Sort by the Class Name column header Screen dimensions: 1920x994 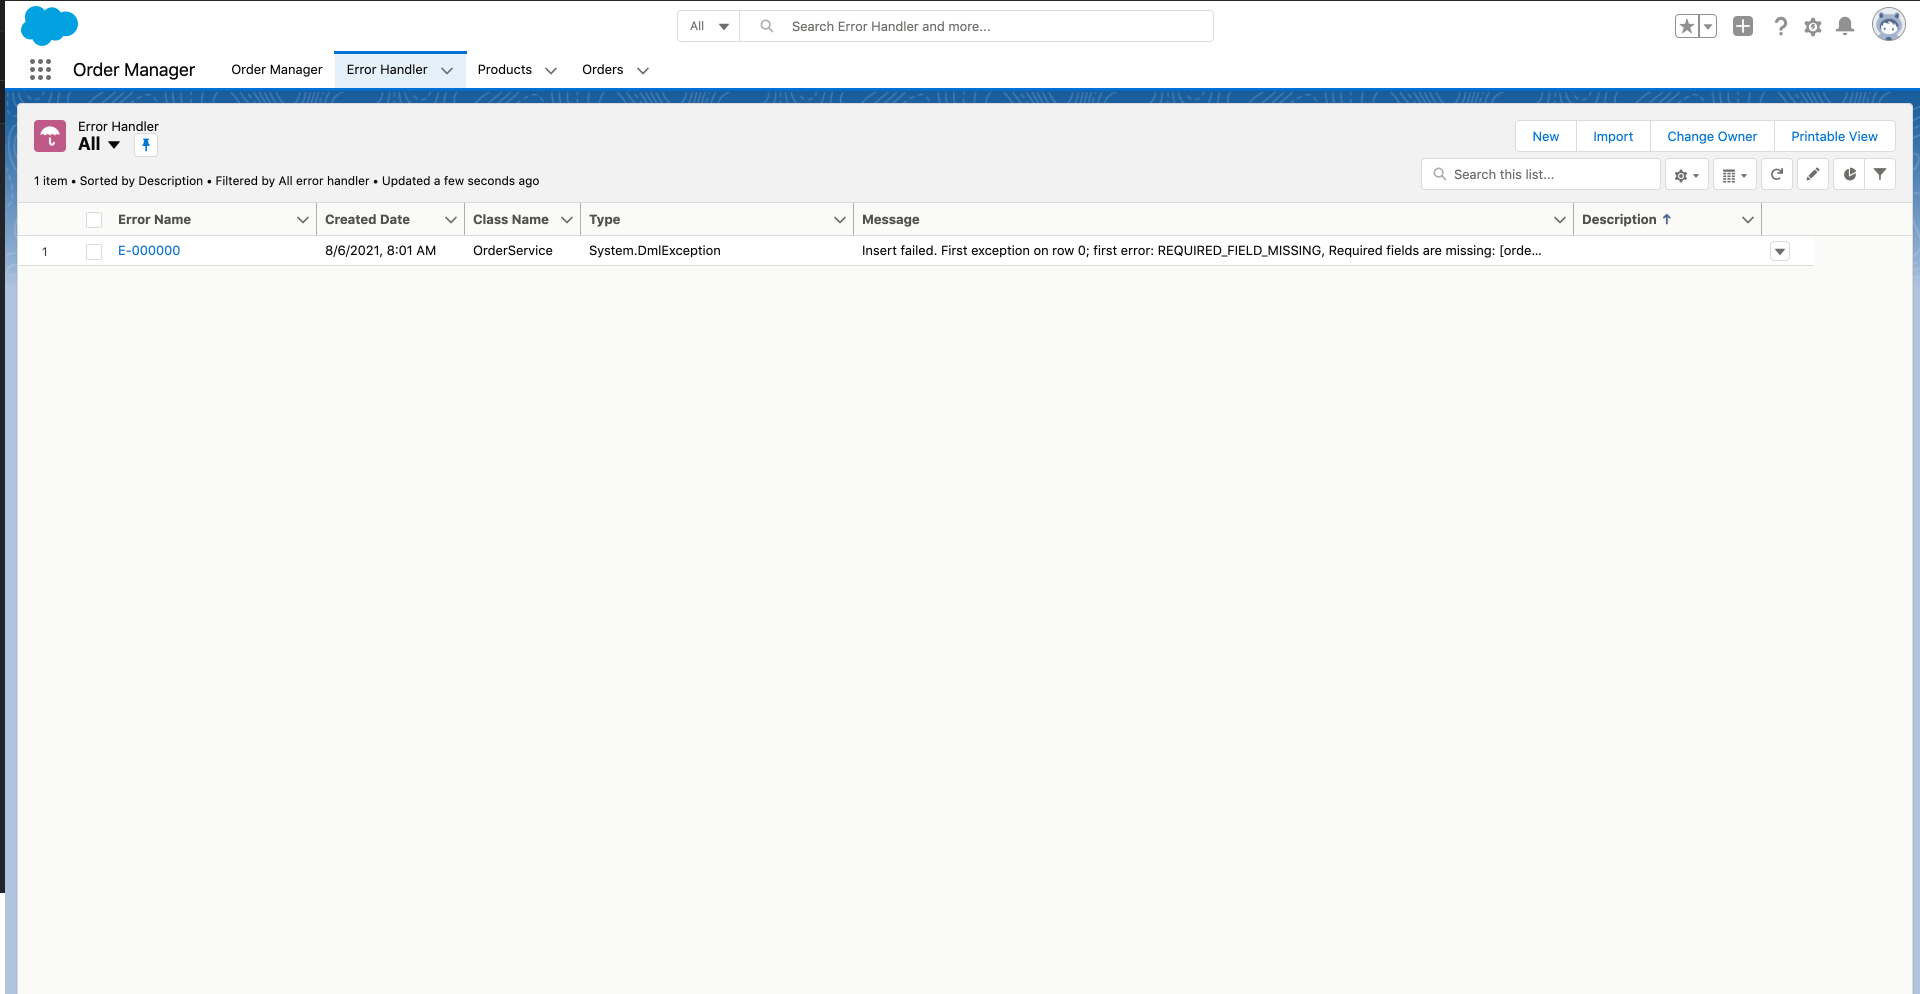pos(511,220)
